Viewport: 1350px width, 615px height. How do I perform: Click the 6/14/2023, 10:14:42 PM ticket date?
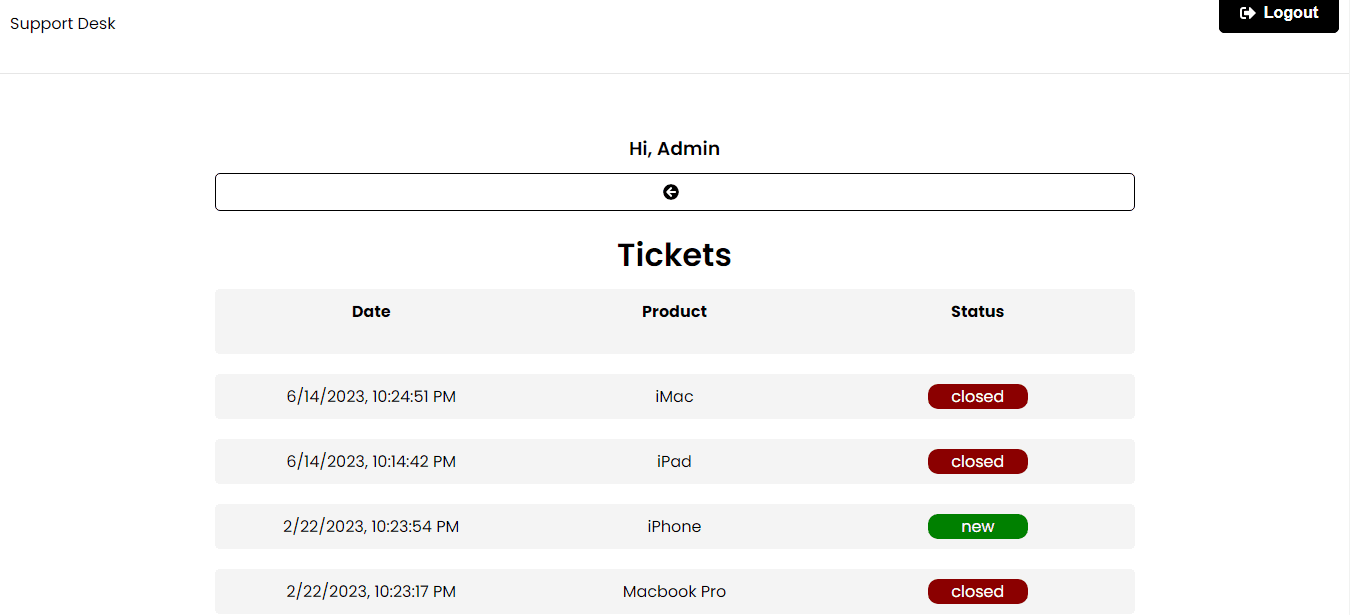coord(371,462)
